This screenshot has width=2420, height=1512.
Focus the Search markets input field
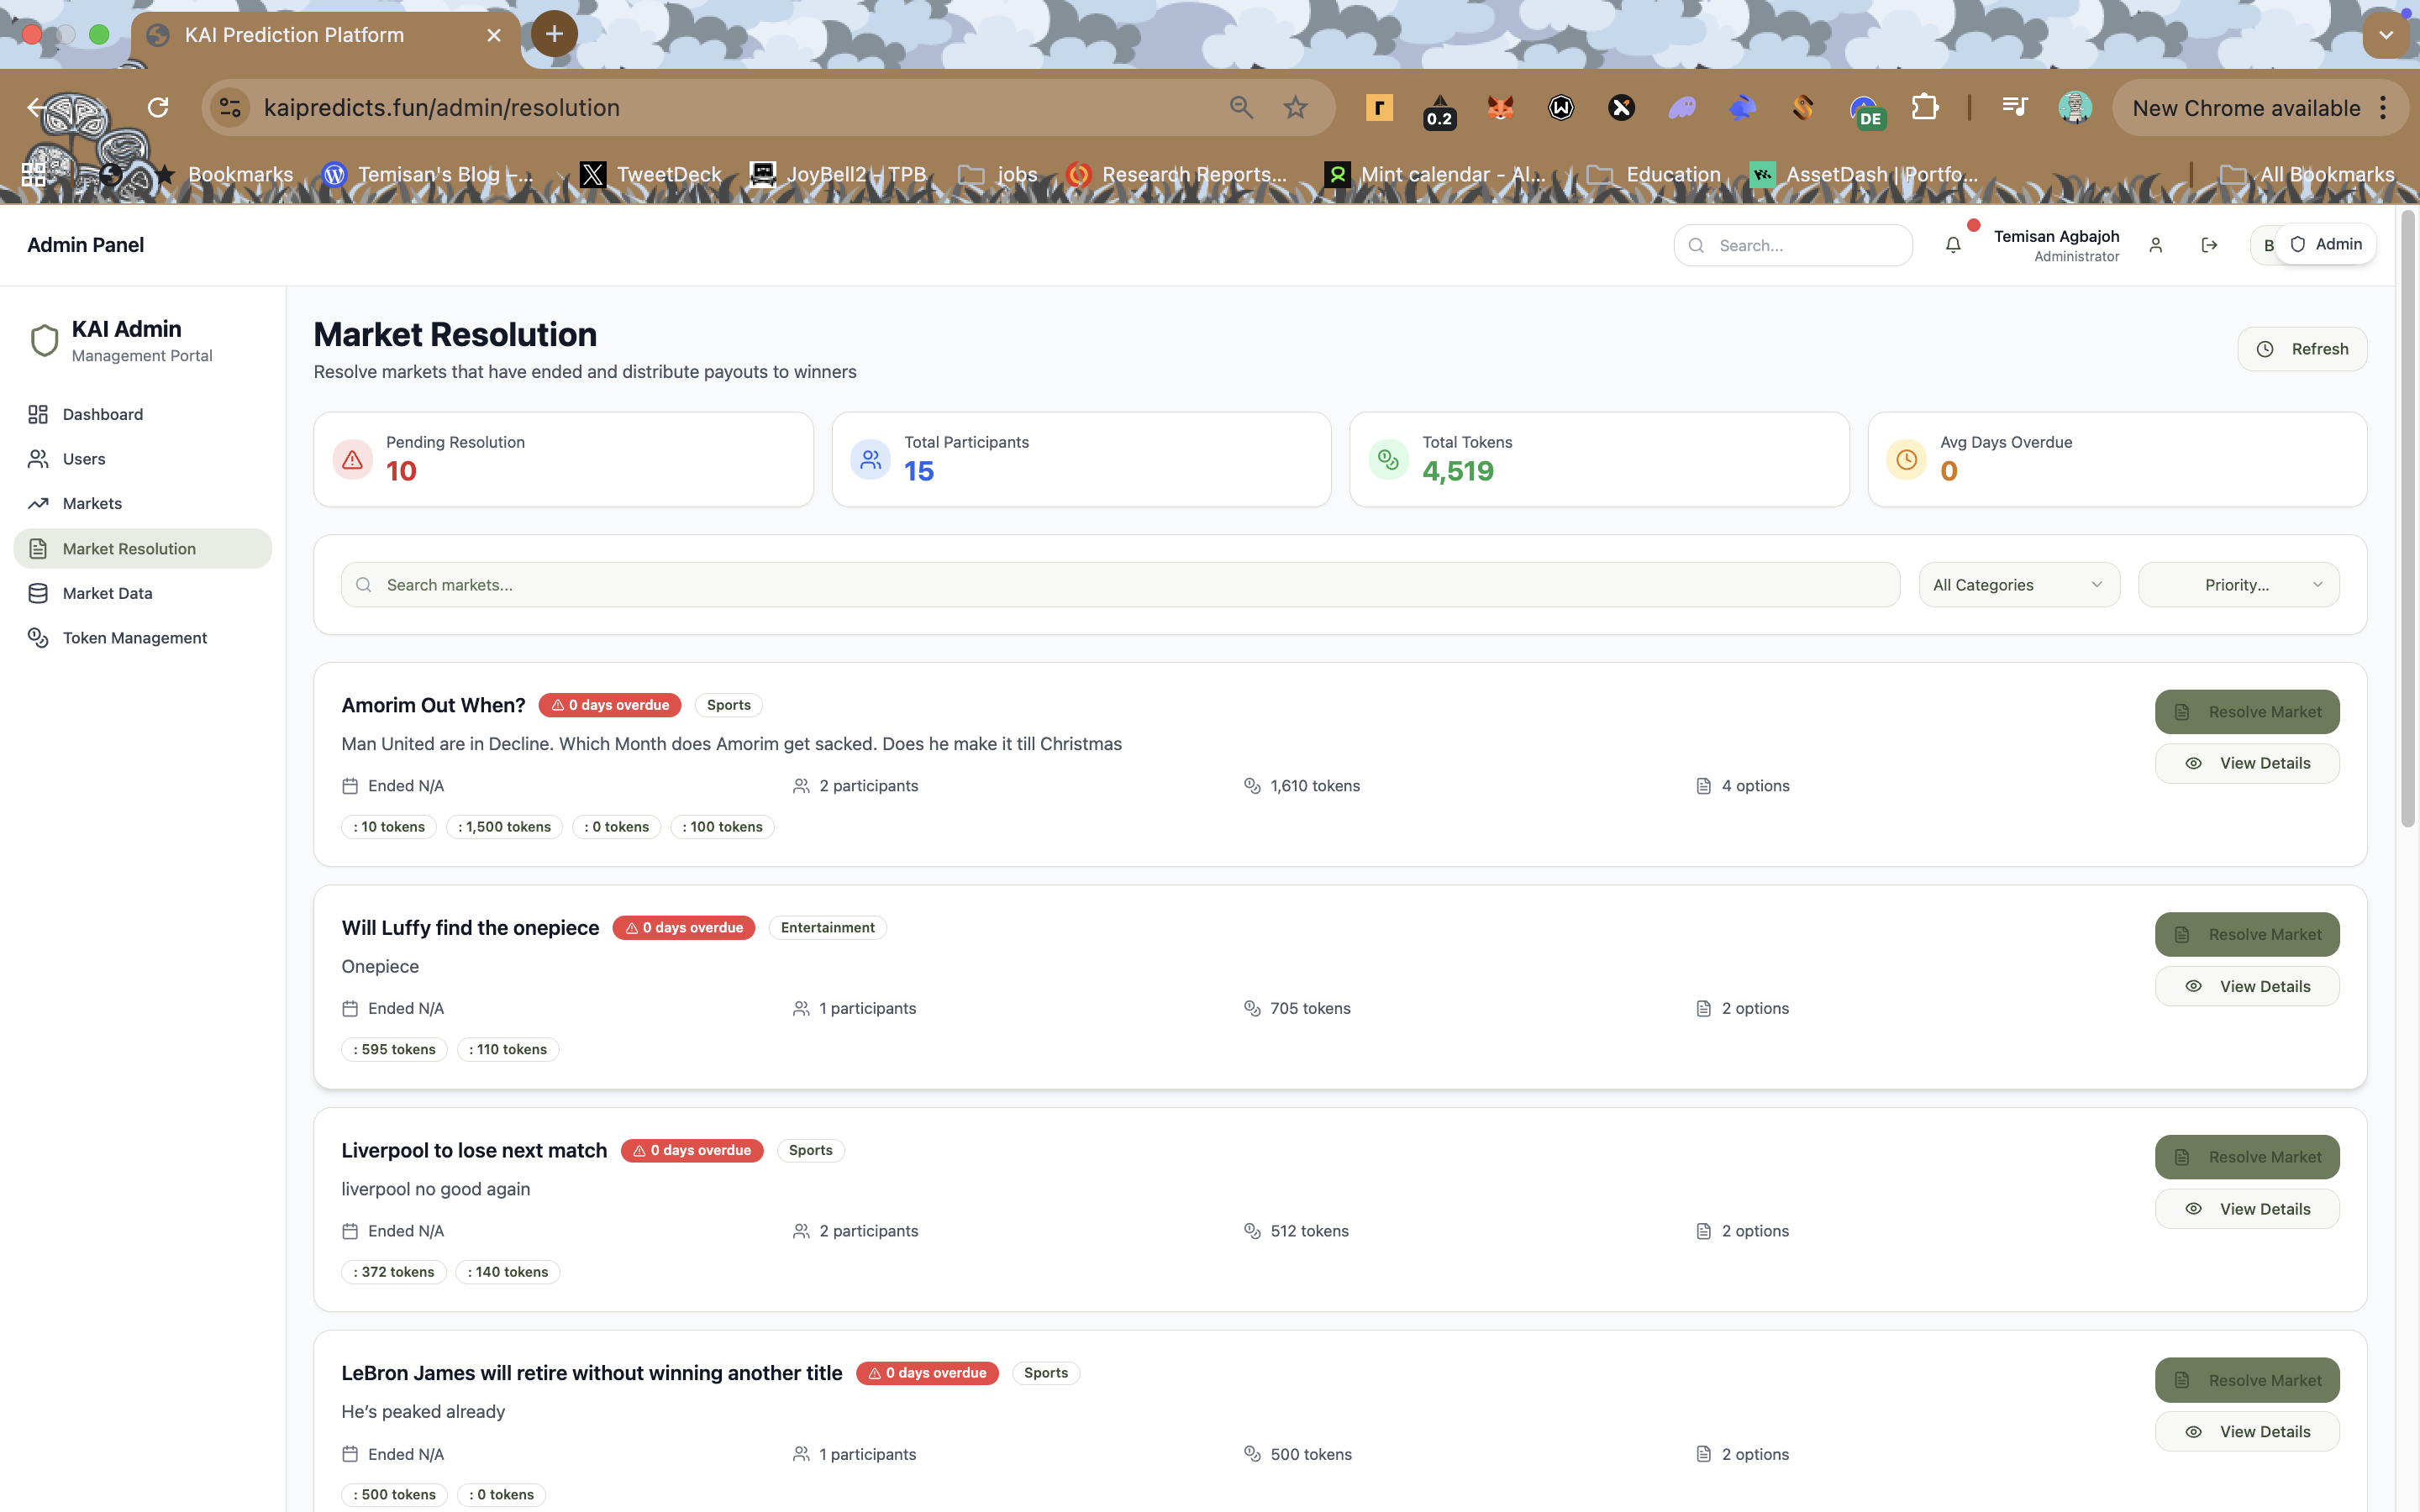[x=1120, y=585]
